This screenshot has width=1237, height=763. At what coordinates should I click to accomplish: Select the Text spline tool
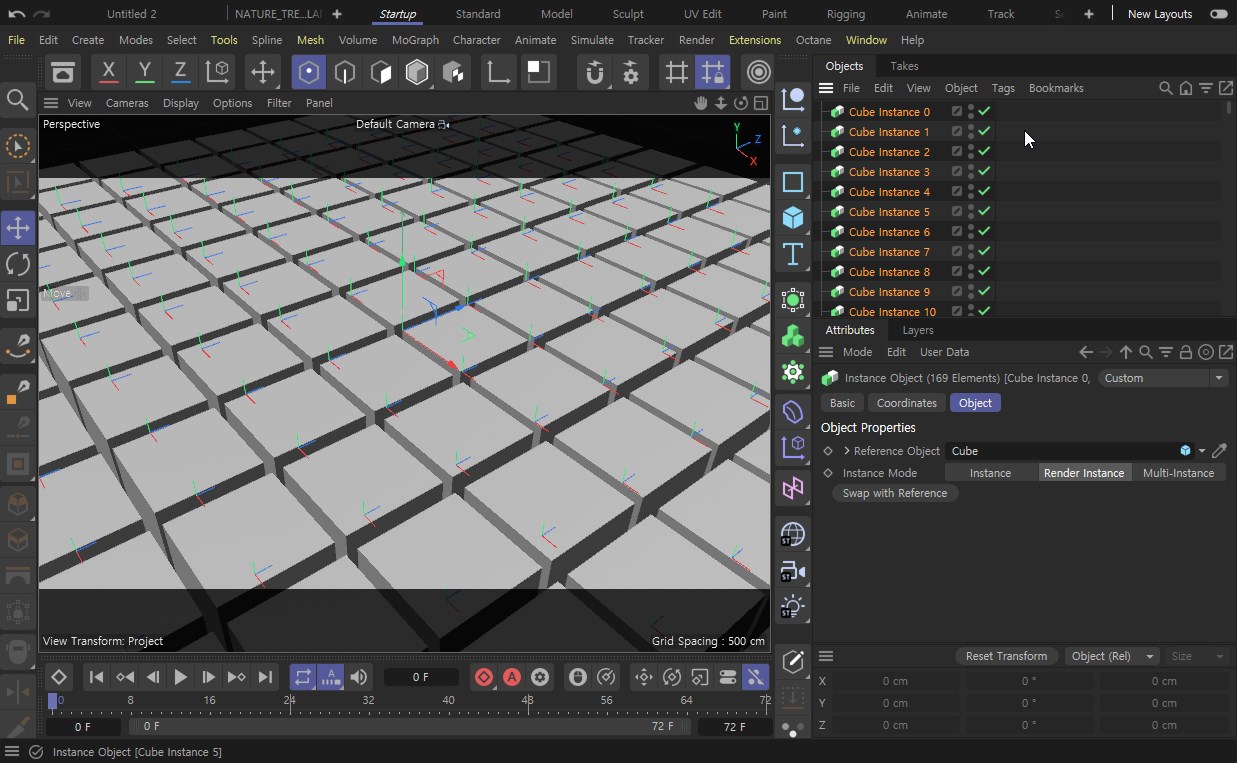point(793,256)
